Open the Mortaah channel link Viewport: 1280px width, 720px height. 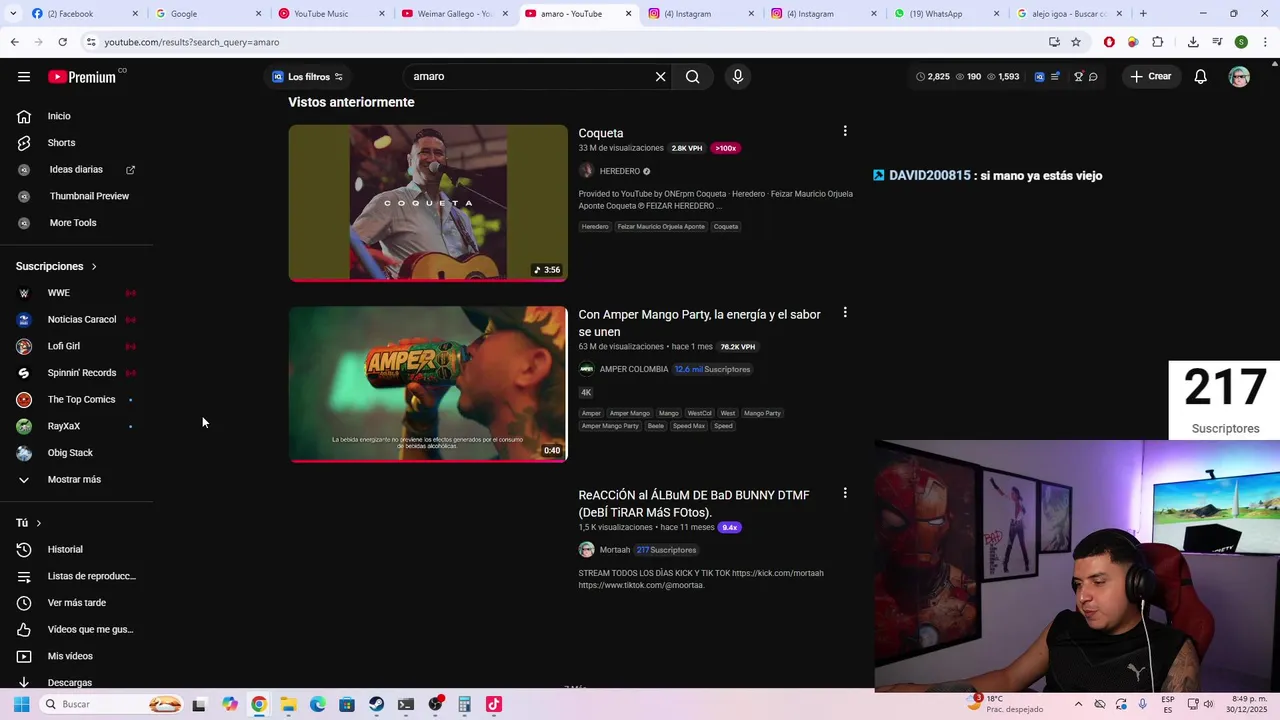[x=614, y=550]
